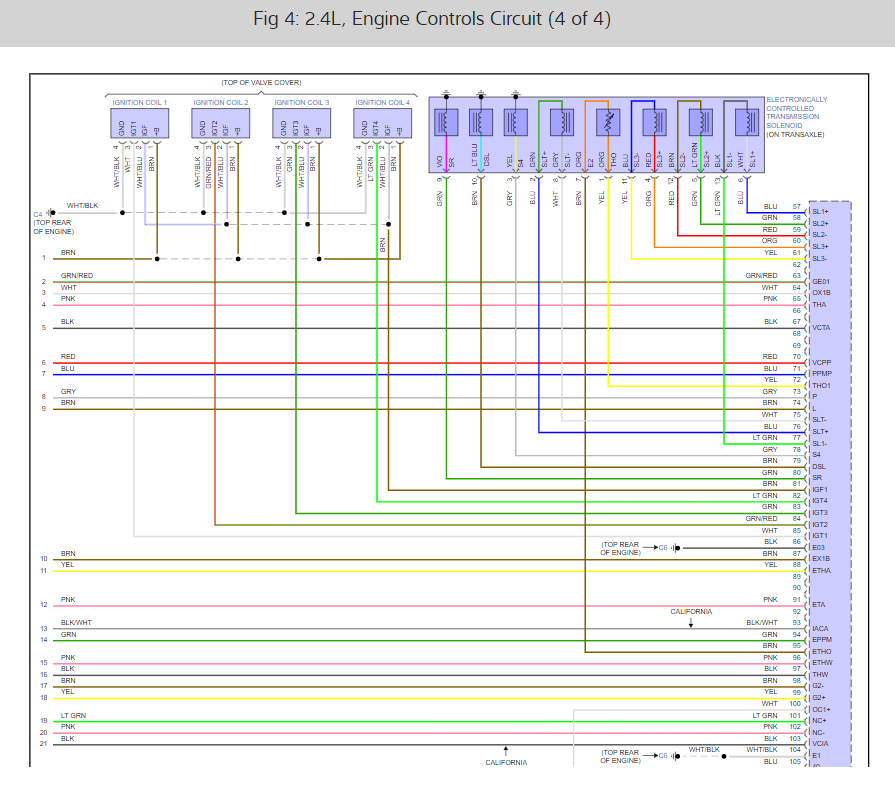This screenshot has height=787, width=895.
Task: Click the S4 solenoid coil symbol
Action: (x=515, y=122)
